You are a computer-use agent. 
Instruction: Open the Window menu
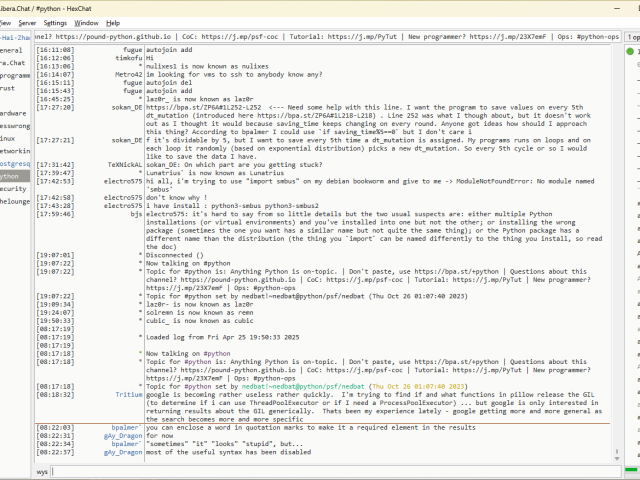pyautogui.click(x=87, y=22)
